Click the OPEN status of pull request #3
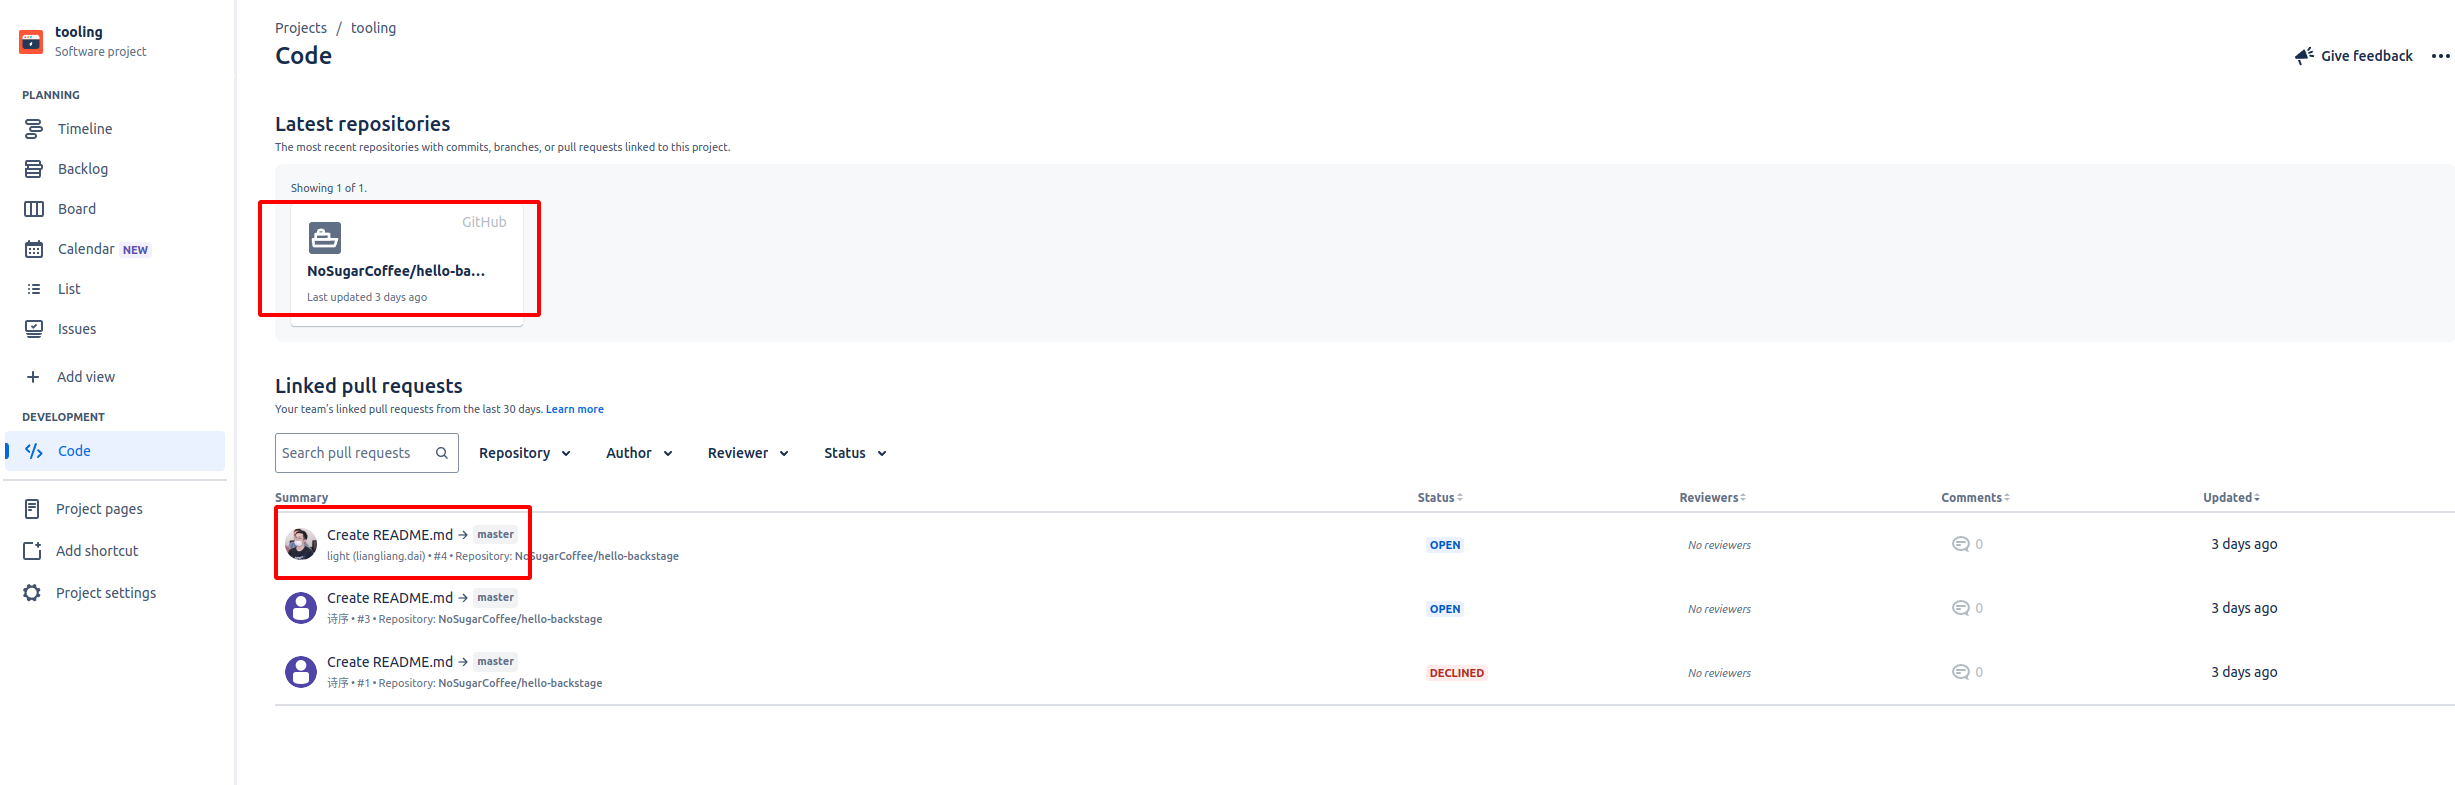 tap(1445, 609)
